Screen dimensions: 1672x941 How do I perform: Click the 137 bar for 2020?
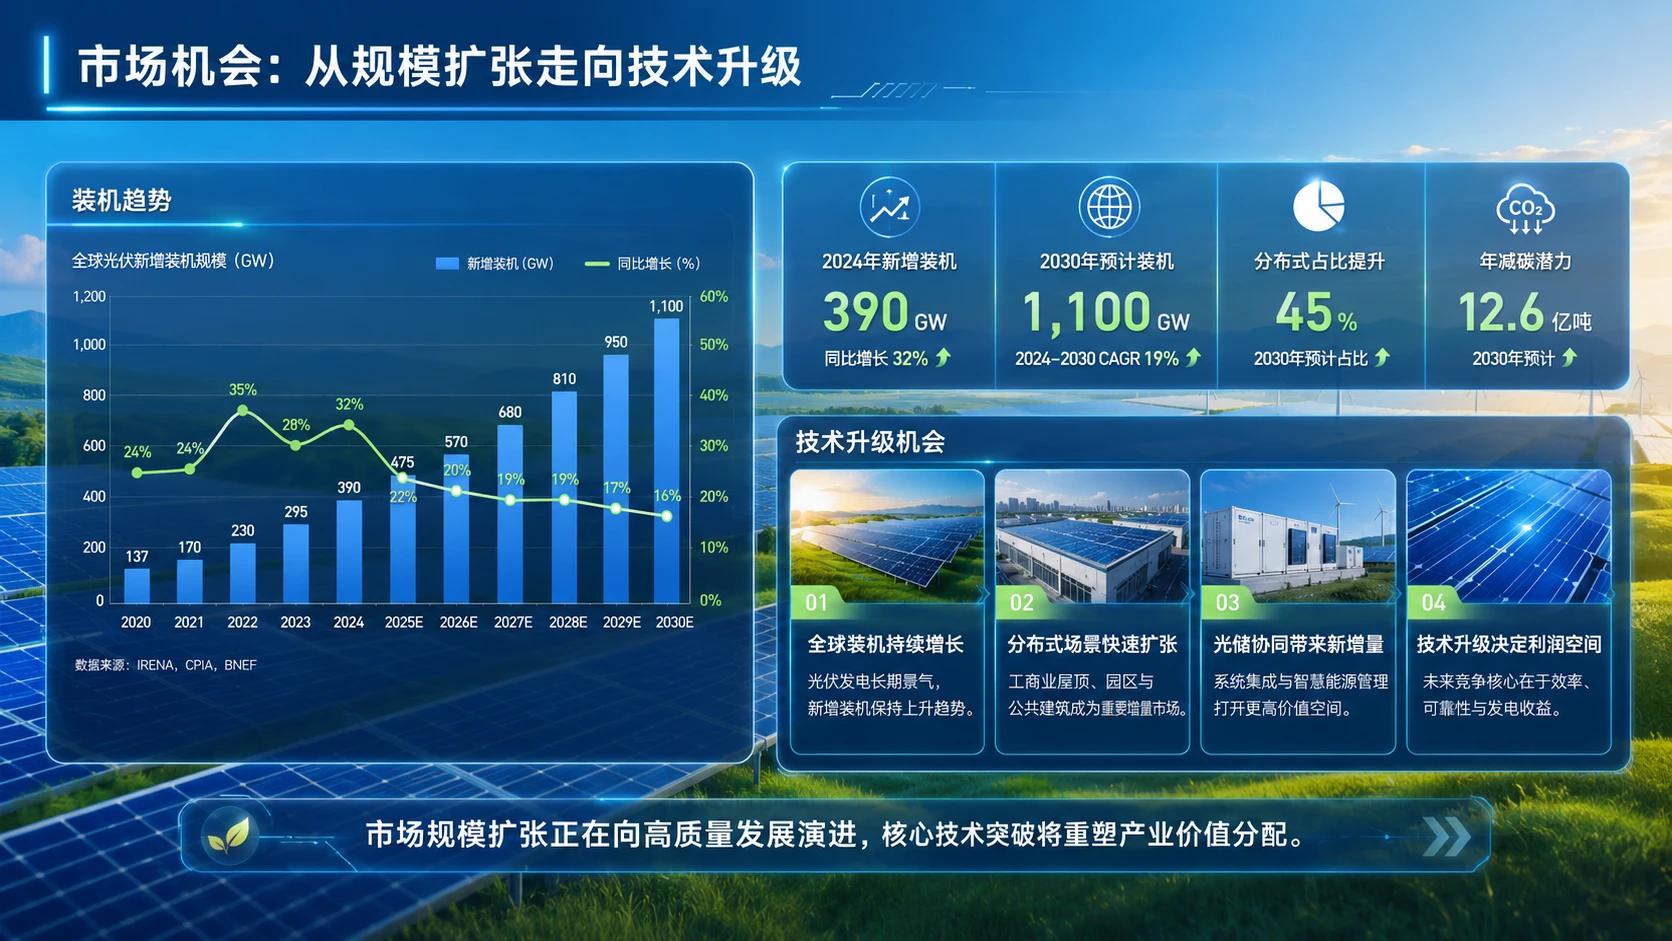click(137, 586)
